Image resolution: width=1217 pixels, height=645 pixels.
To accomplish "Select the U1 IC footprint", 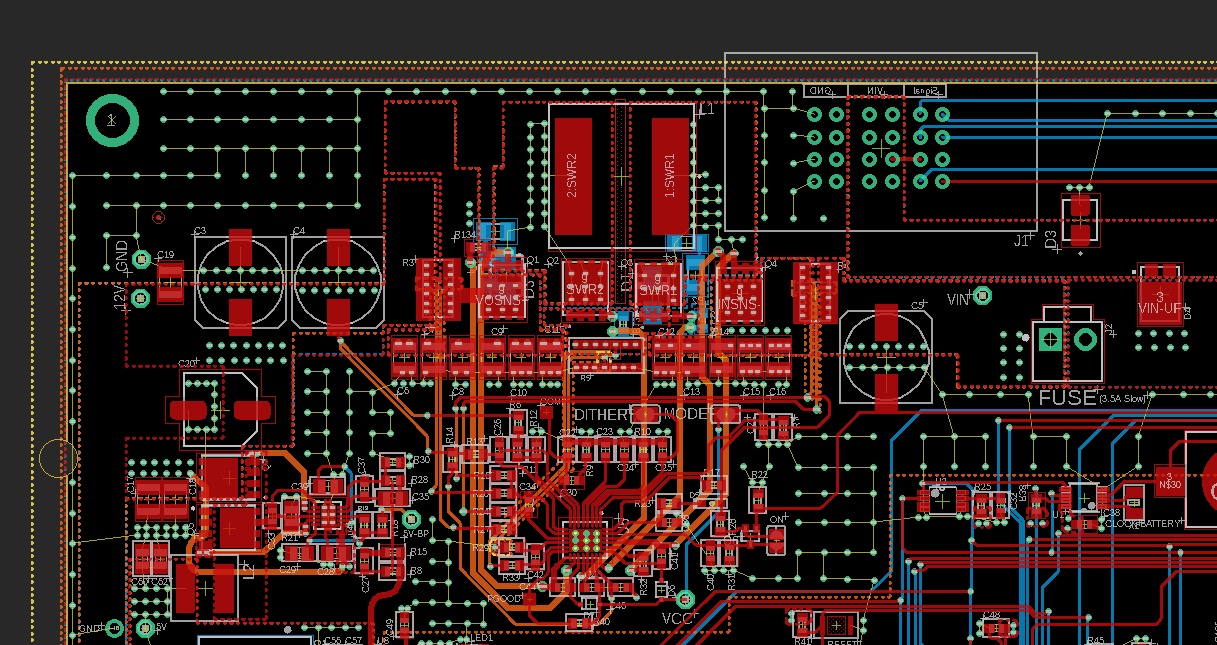I will (1085, 497).
